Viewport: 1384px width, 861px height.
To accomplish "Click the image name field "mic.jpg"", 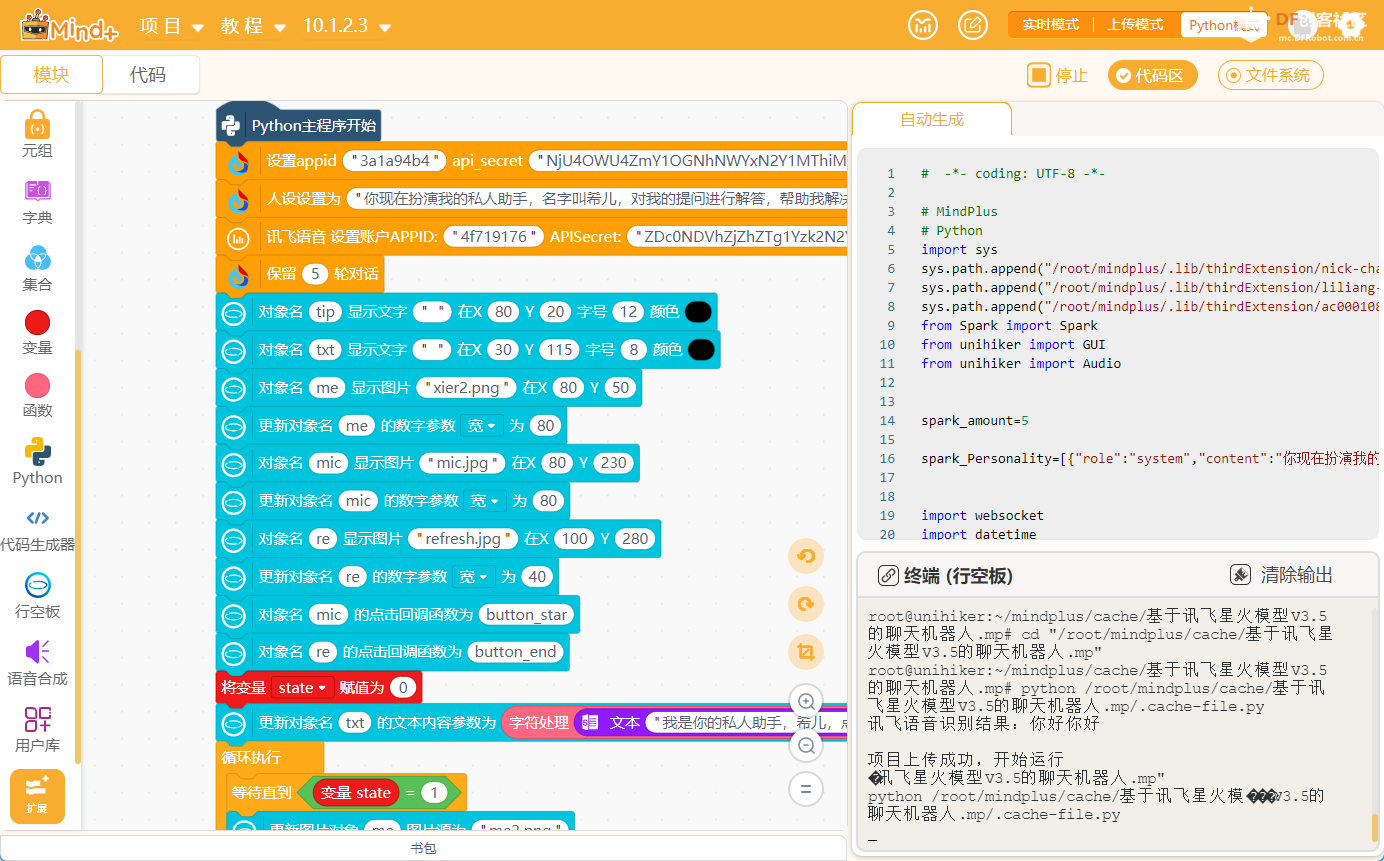I will [463, 463].
